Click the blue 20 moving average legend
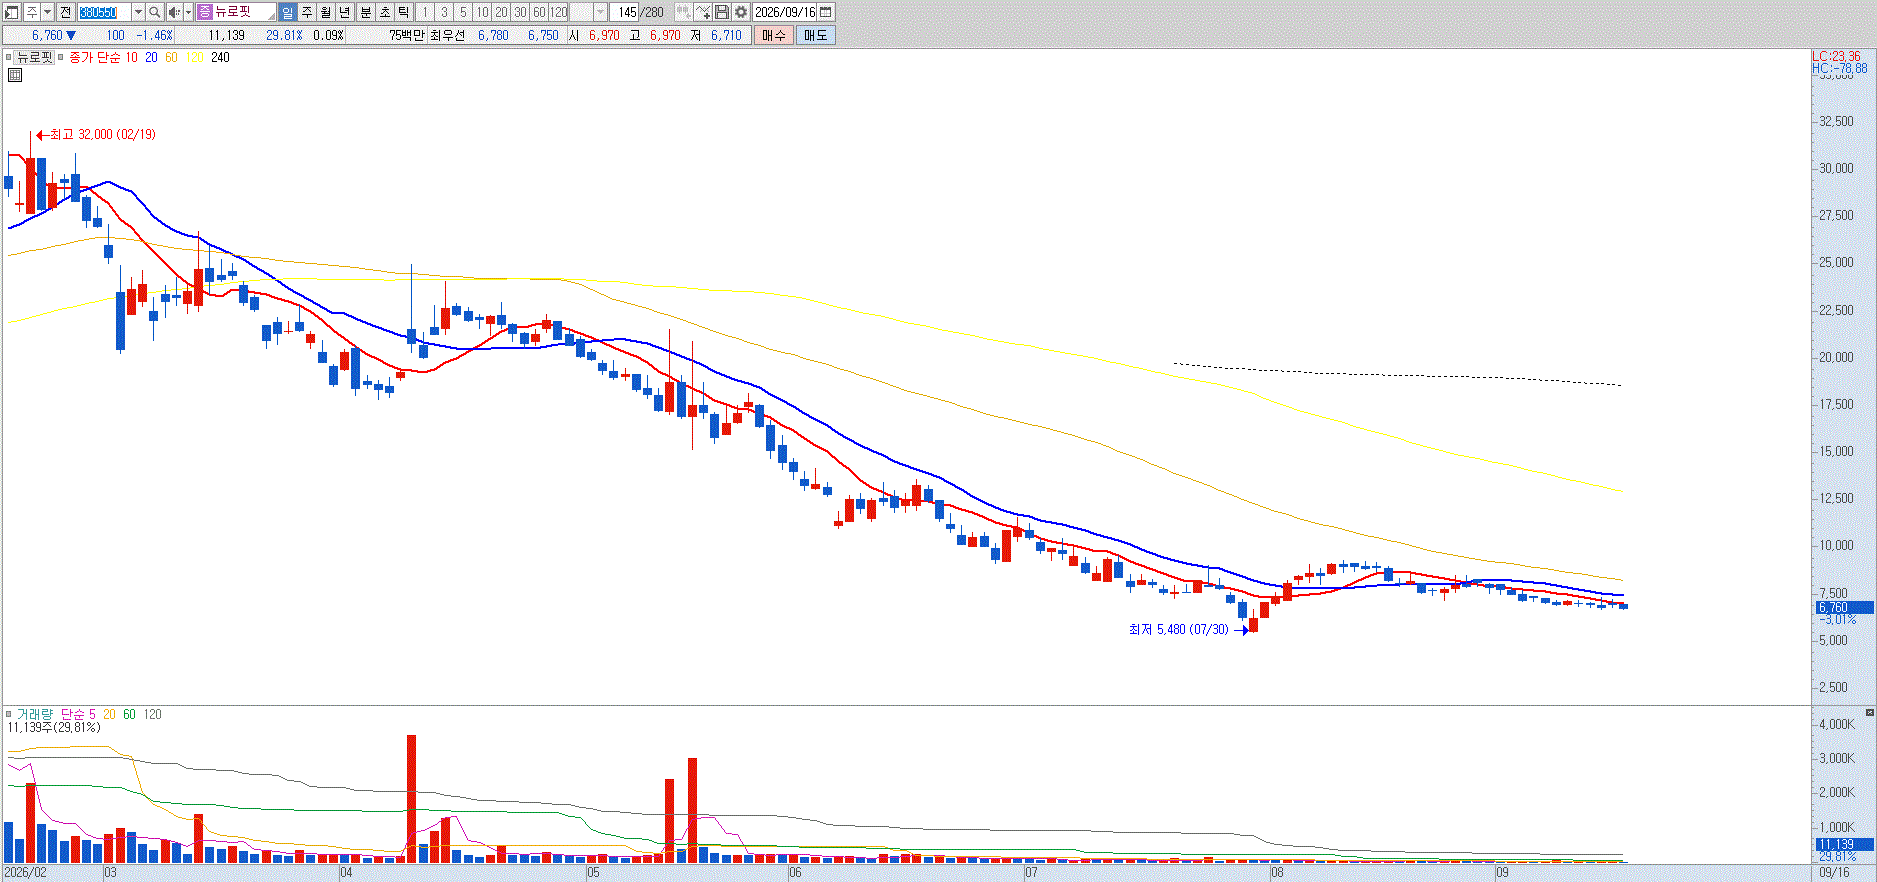The image size is (1877, 882). coord(151,58)
